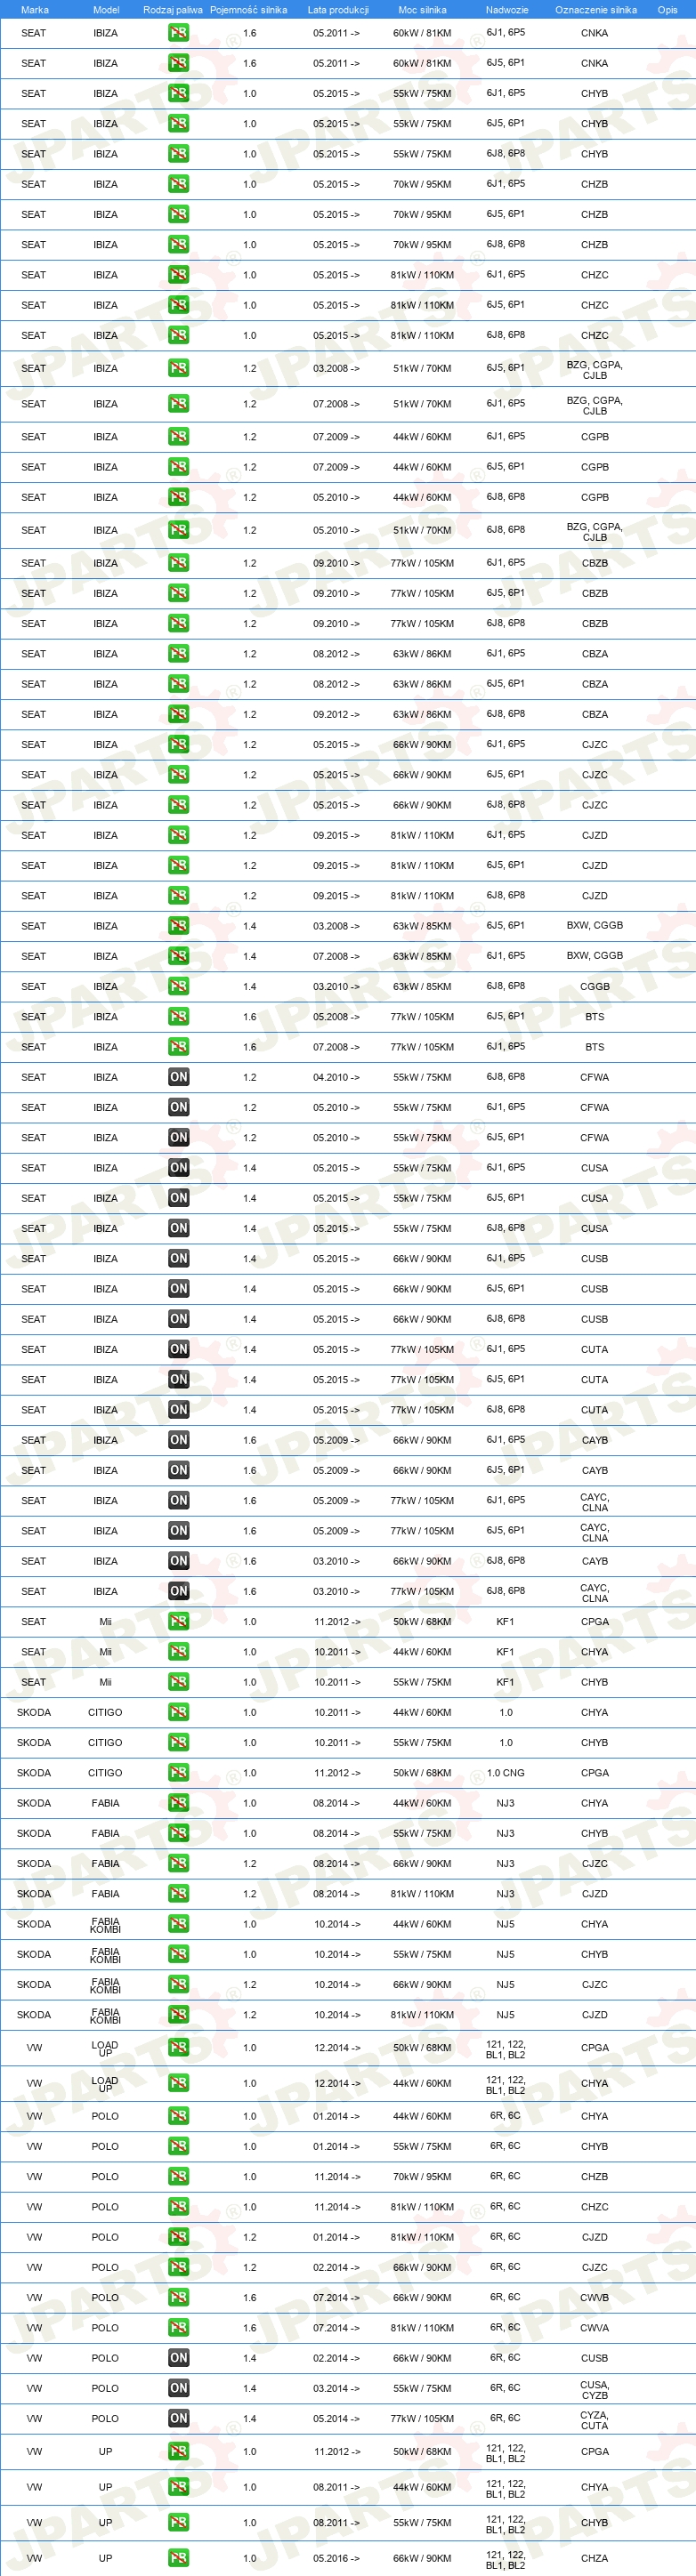Screen dimensions: 696x2576
Task: Click ON icon in SEAT IBIZA 04.2010 CFWA row
Action: 178,1077
